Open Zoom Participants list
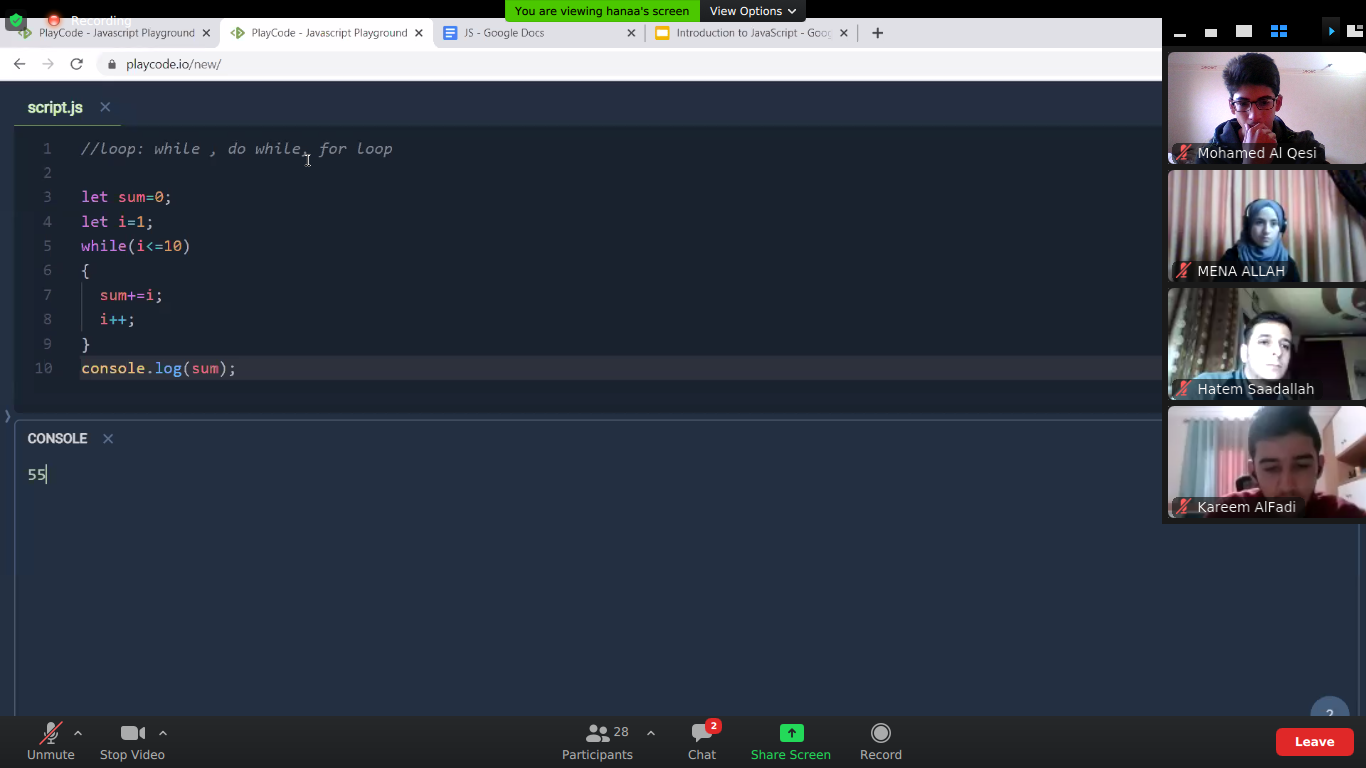 coord(597,742)
